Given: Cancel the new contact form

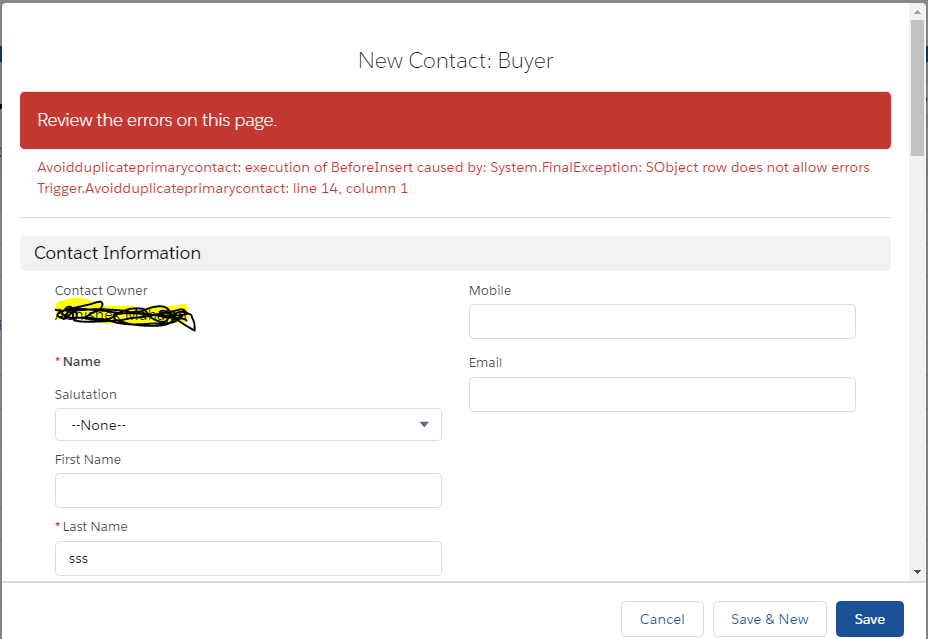Looking at the screenshot, I should tap(662, 619).
